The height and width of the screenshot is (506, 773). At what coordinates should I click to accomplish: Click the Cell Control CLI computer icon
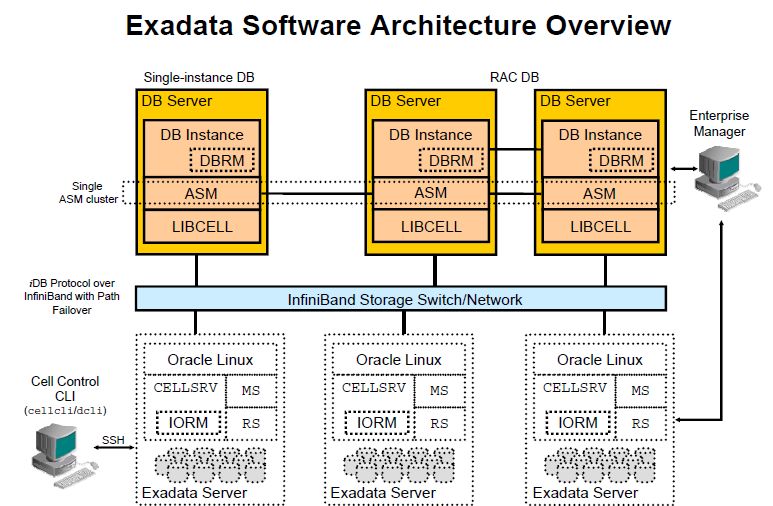coord(65,455)
